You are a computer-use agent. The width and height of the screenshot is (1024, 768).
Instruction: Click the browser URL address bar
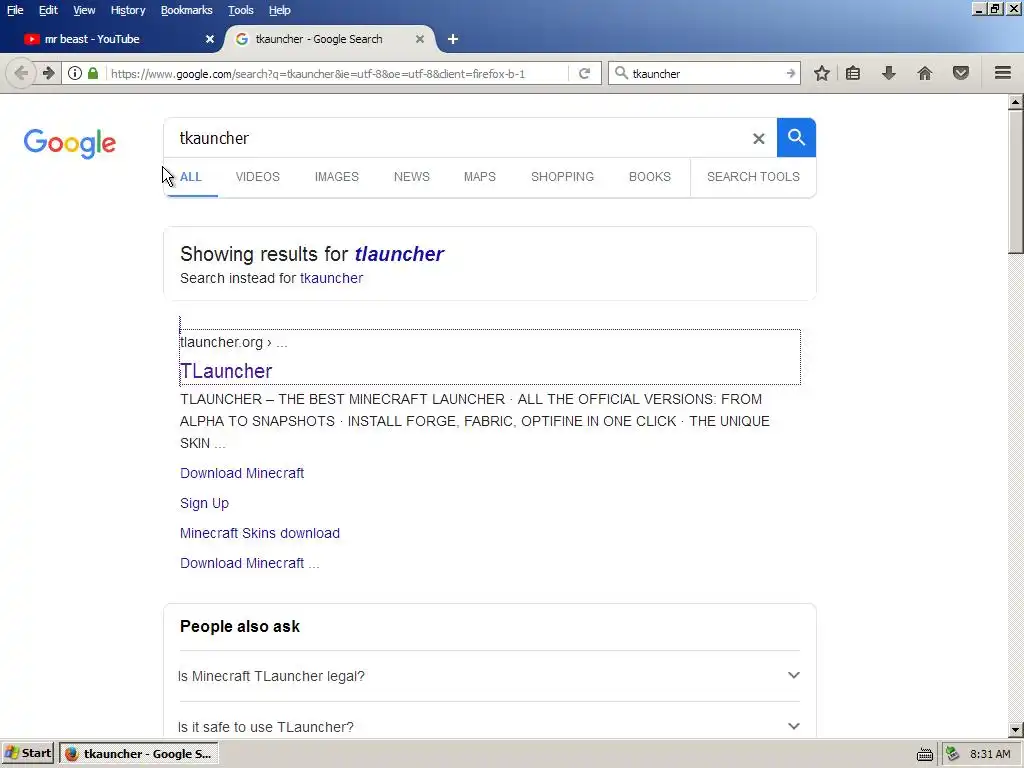pos(336,73)
